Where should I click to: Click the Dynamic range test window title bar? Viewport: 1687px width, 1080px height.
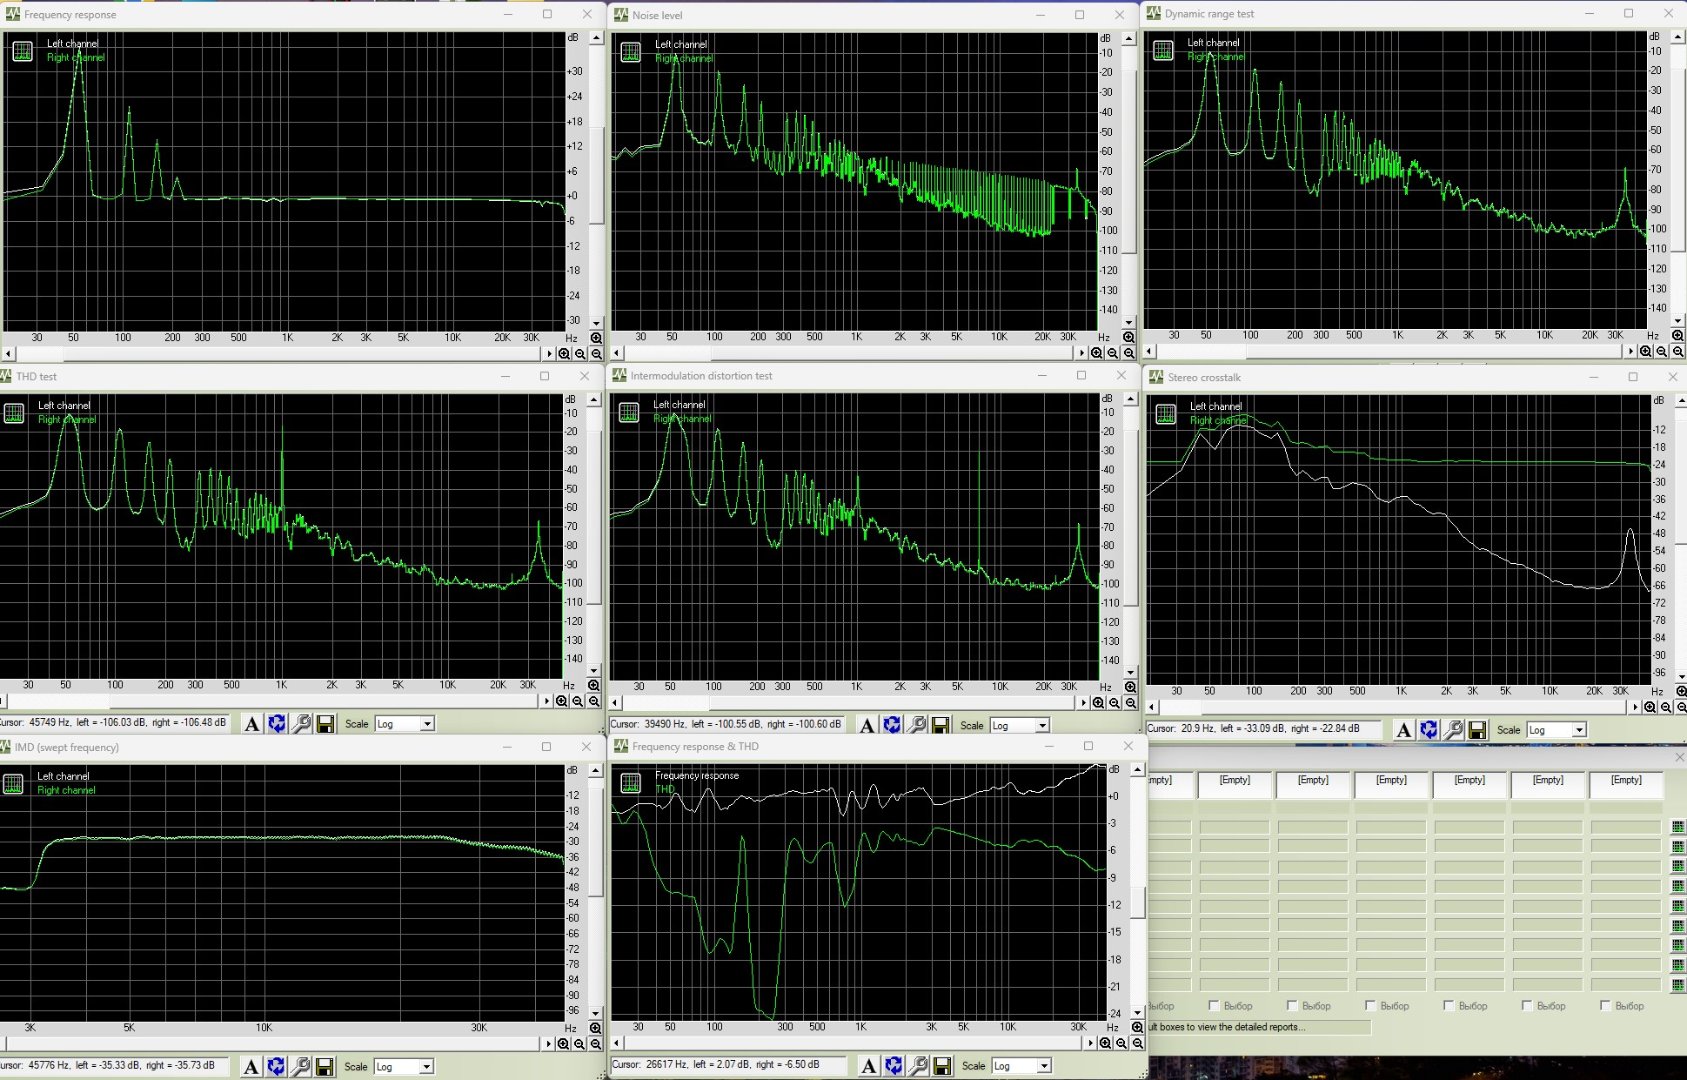(1350, 14)
